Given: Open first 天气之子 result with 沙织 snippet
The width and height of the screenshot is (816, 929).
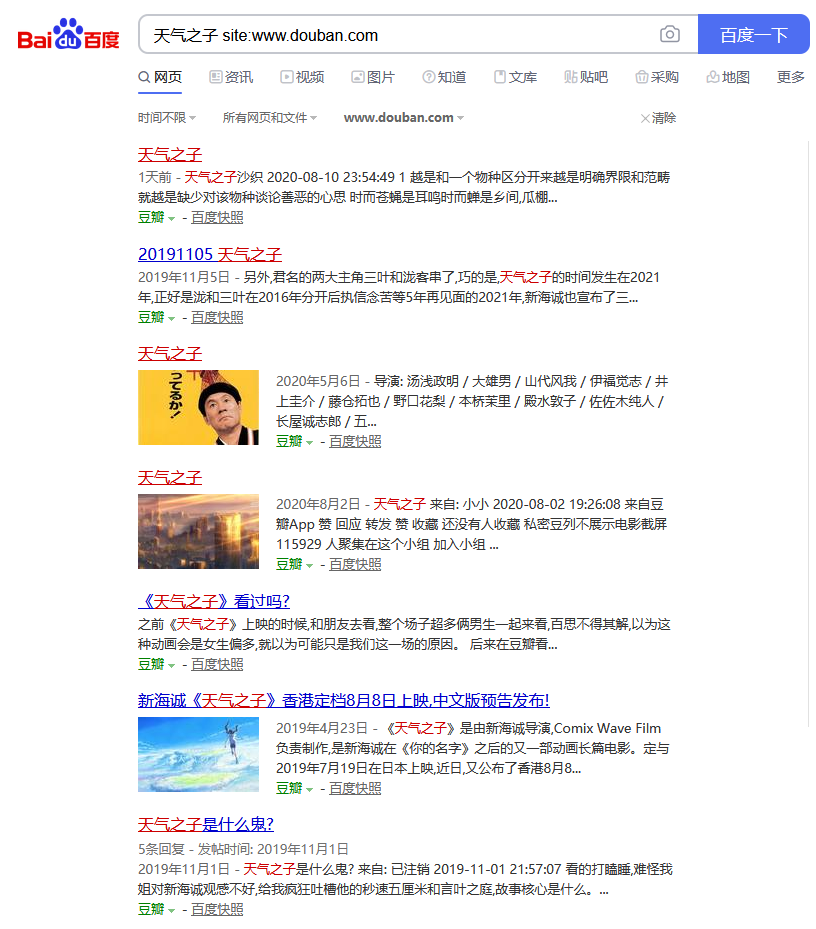Looking at the screenshot, I should pos(170,155).
